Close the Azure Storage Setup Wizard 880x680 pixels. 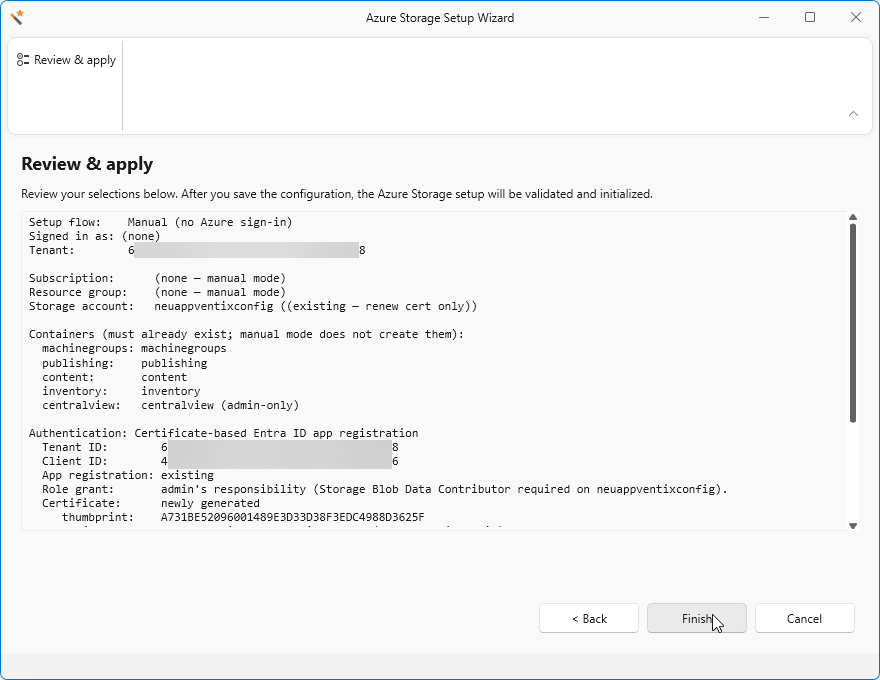(856, 17)
